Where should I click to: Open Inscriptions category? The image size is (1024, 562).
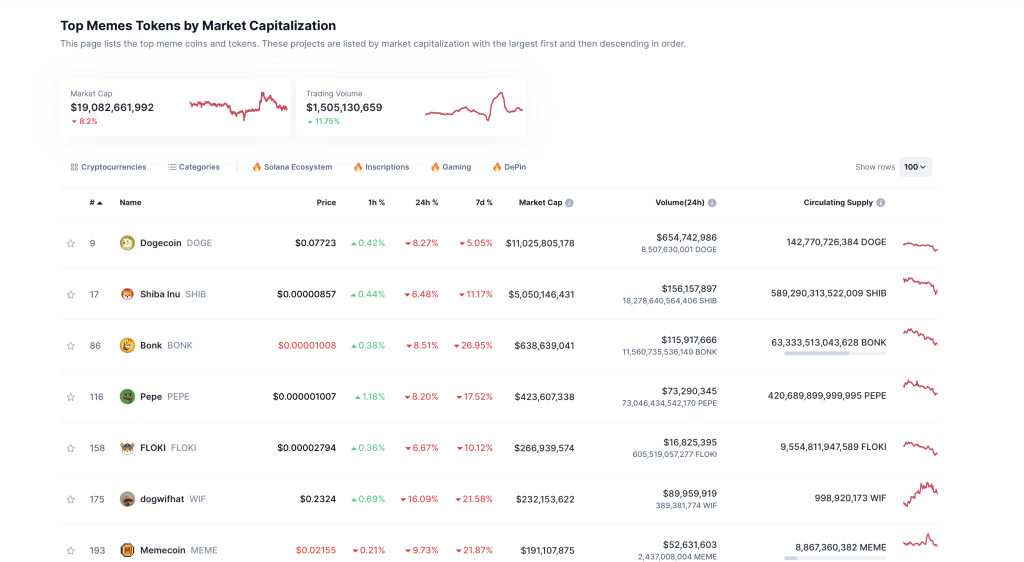[x=381, y=167]
